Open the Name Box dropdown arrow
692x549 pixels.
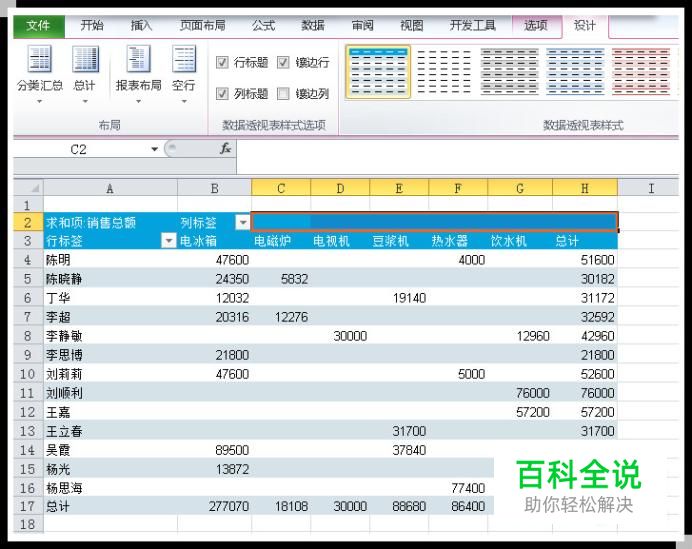pos(154,149)
